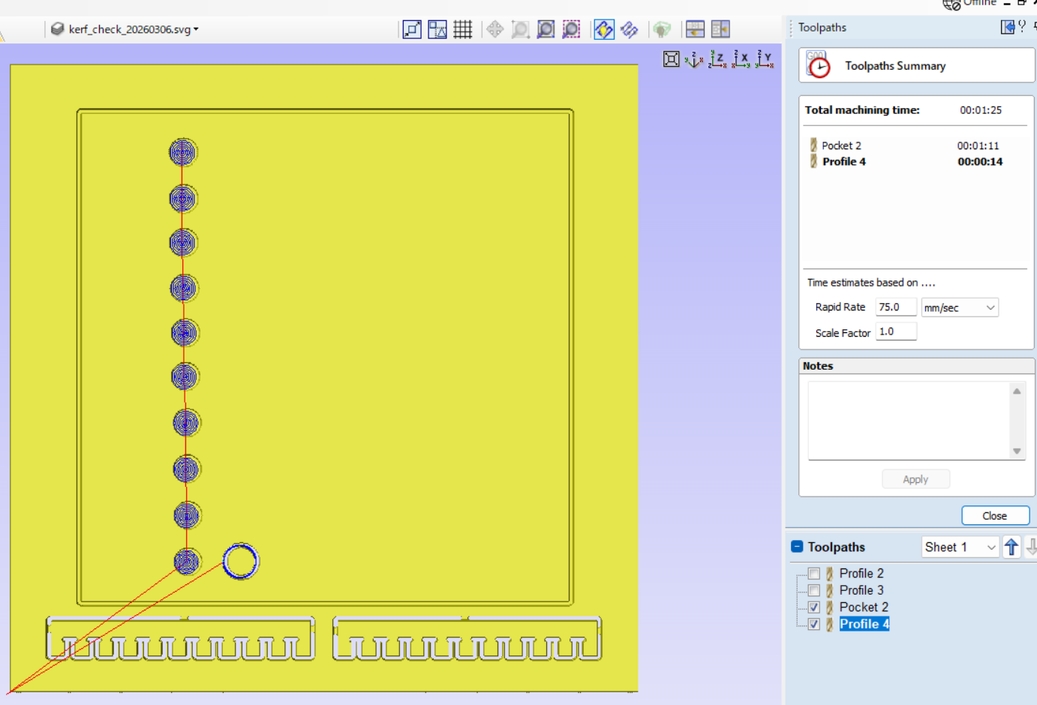Click the Toolpaths panel title
Viewport: 1037px width, 705px height.
822,27
